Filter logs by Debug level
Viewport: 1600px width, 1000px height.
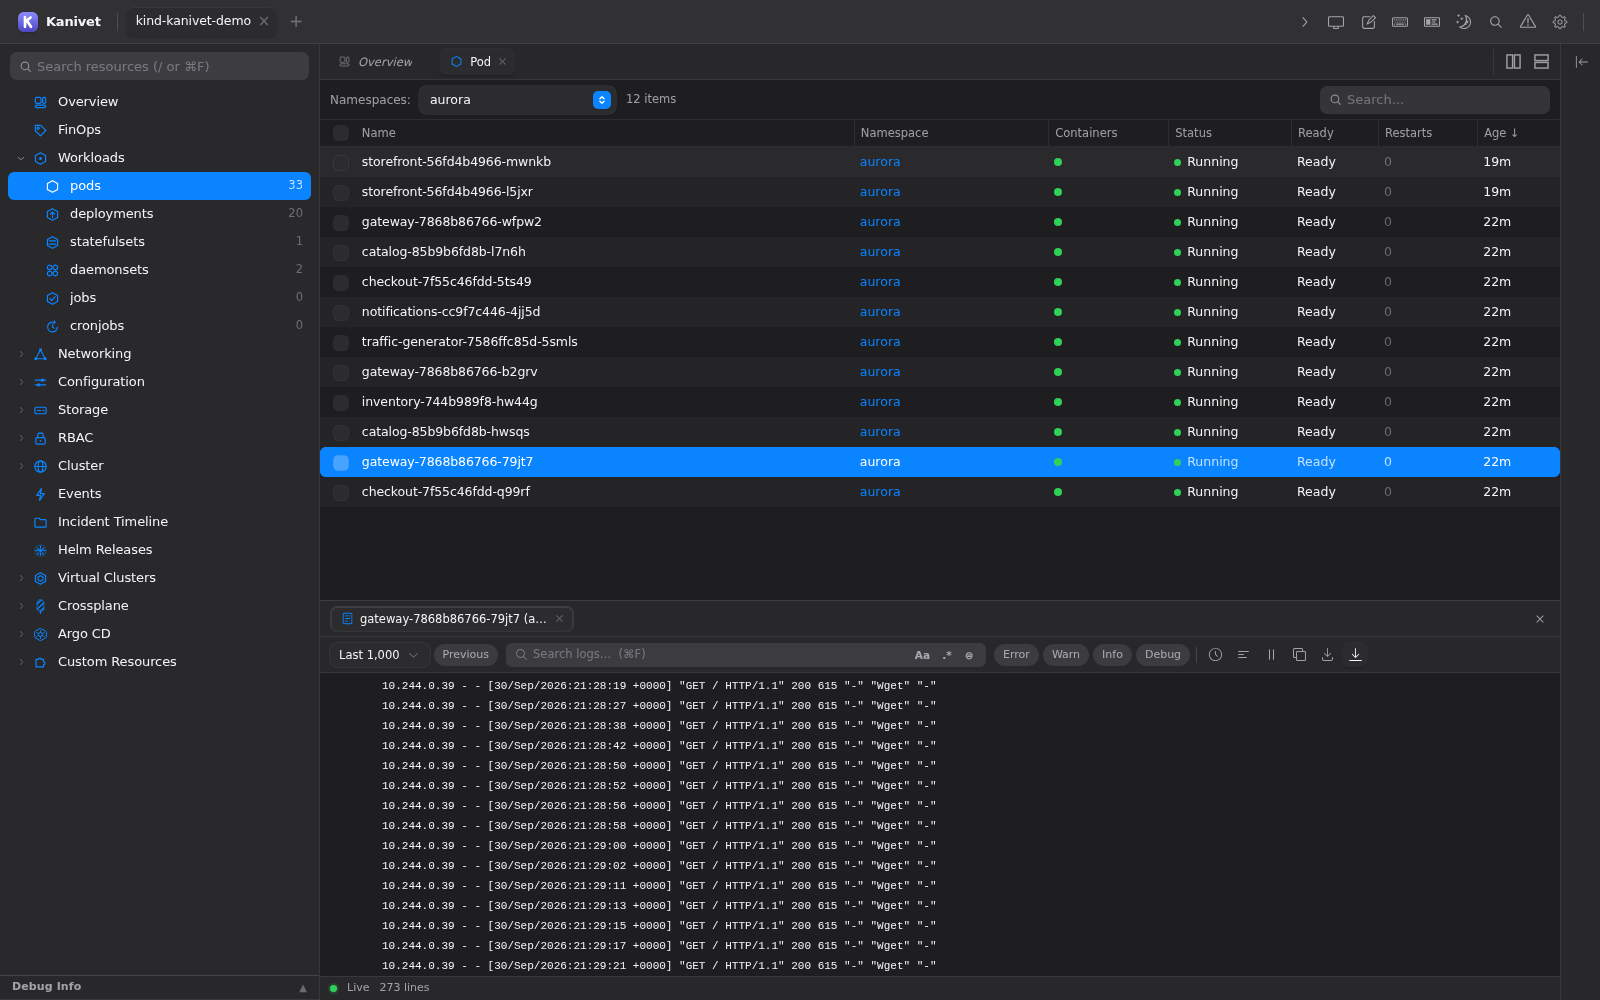[1163, 655]
